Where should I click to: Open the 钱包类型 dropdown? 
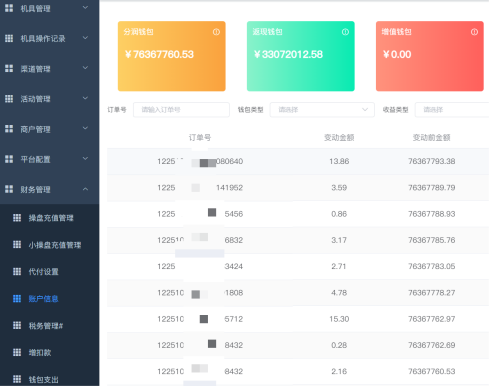click(322, 110)
